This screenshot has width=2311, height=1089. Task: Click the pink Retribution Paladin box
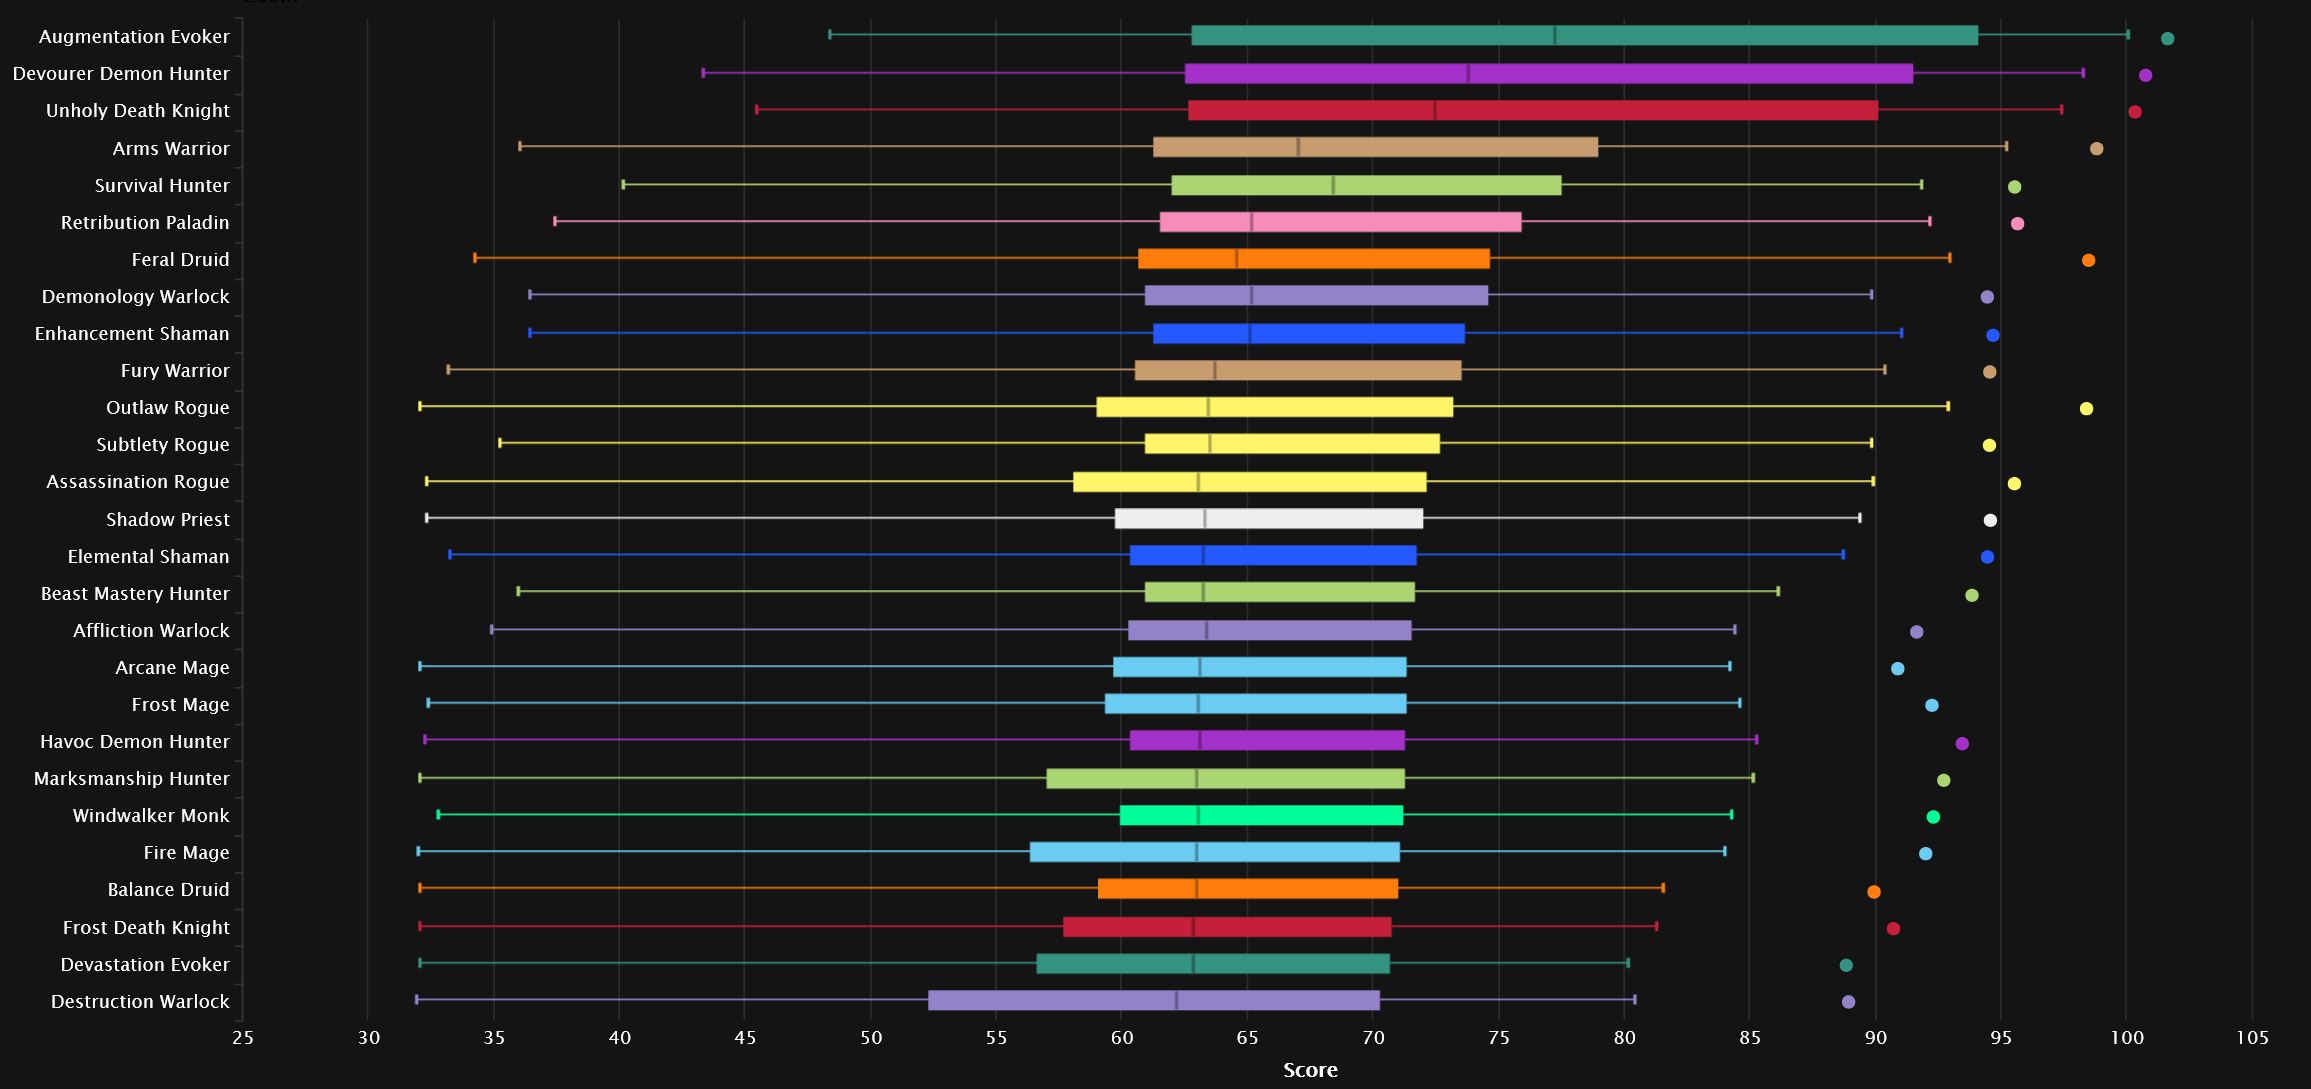(1340, 222)
